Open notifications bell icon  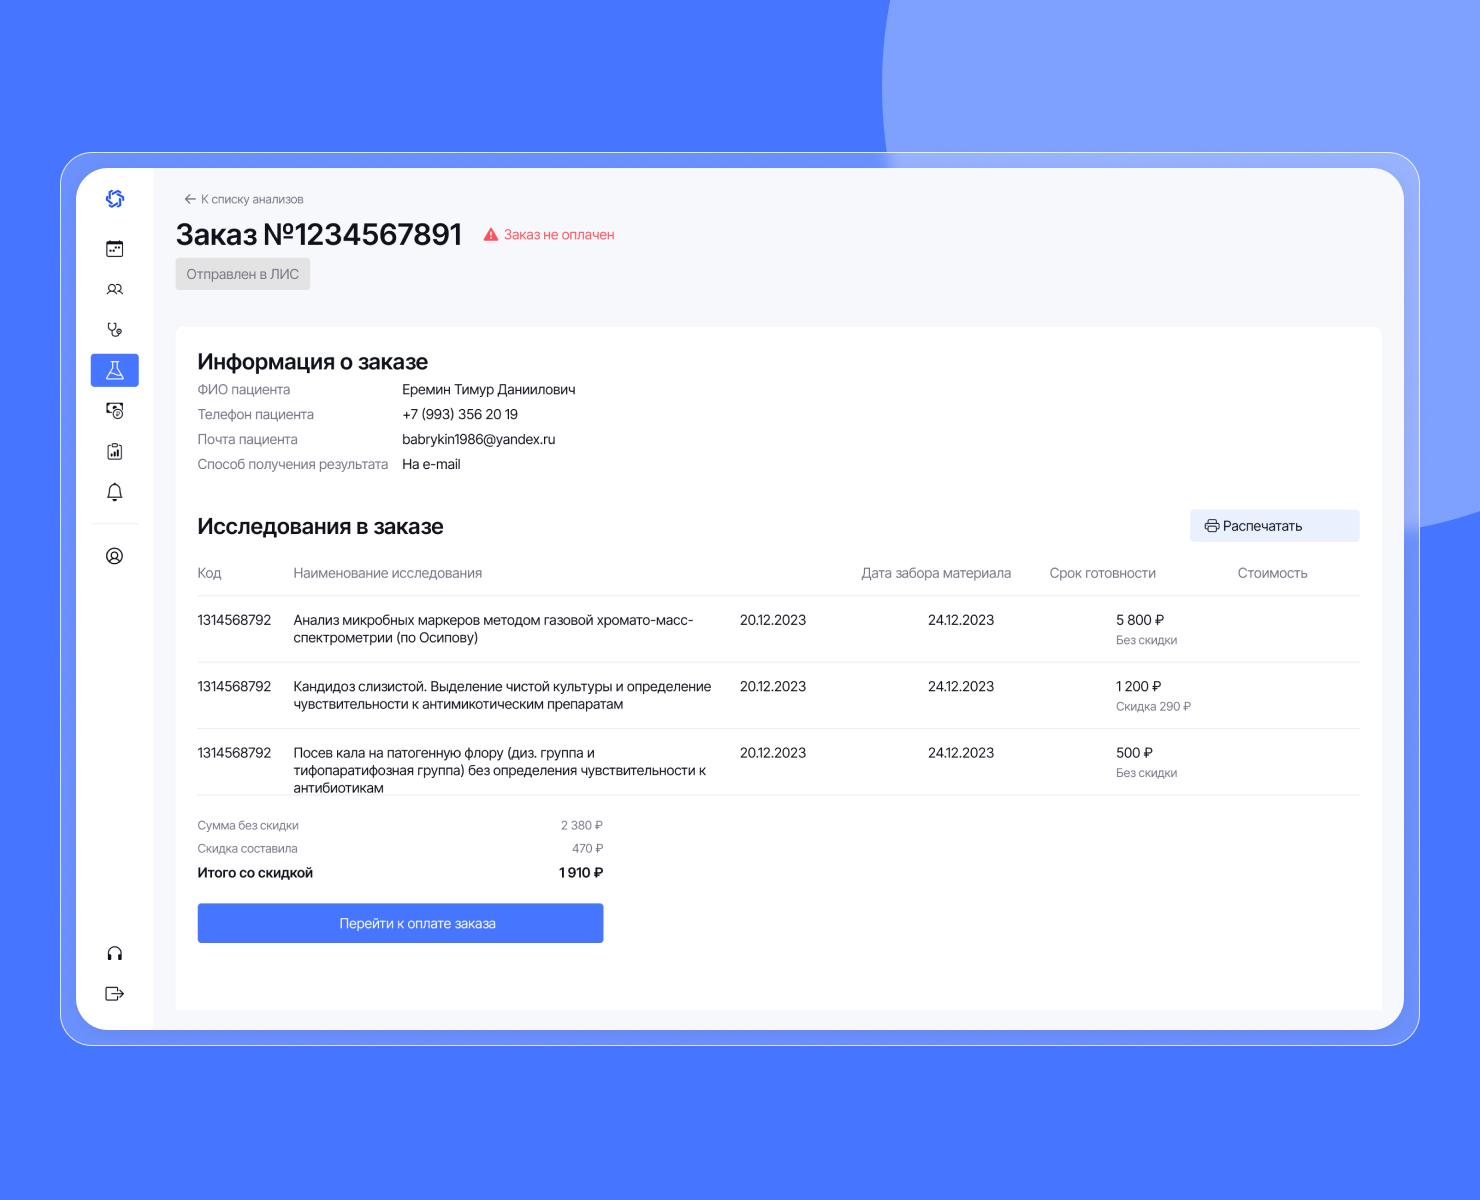pyautogui.click(x=114, y=492)
